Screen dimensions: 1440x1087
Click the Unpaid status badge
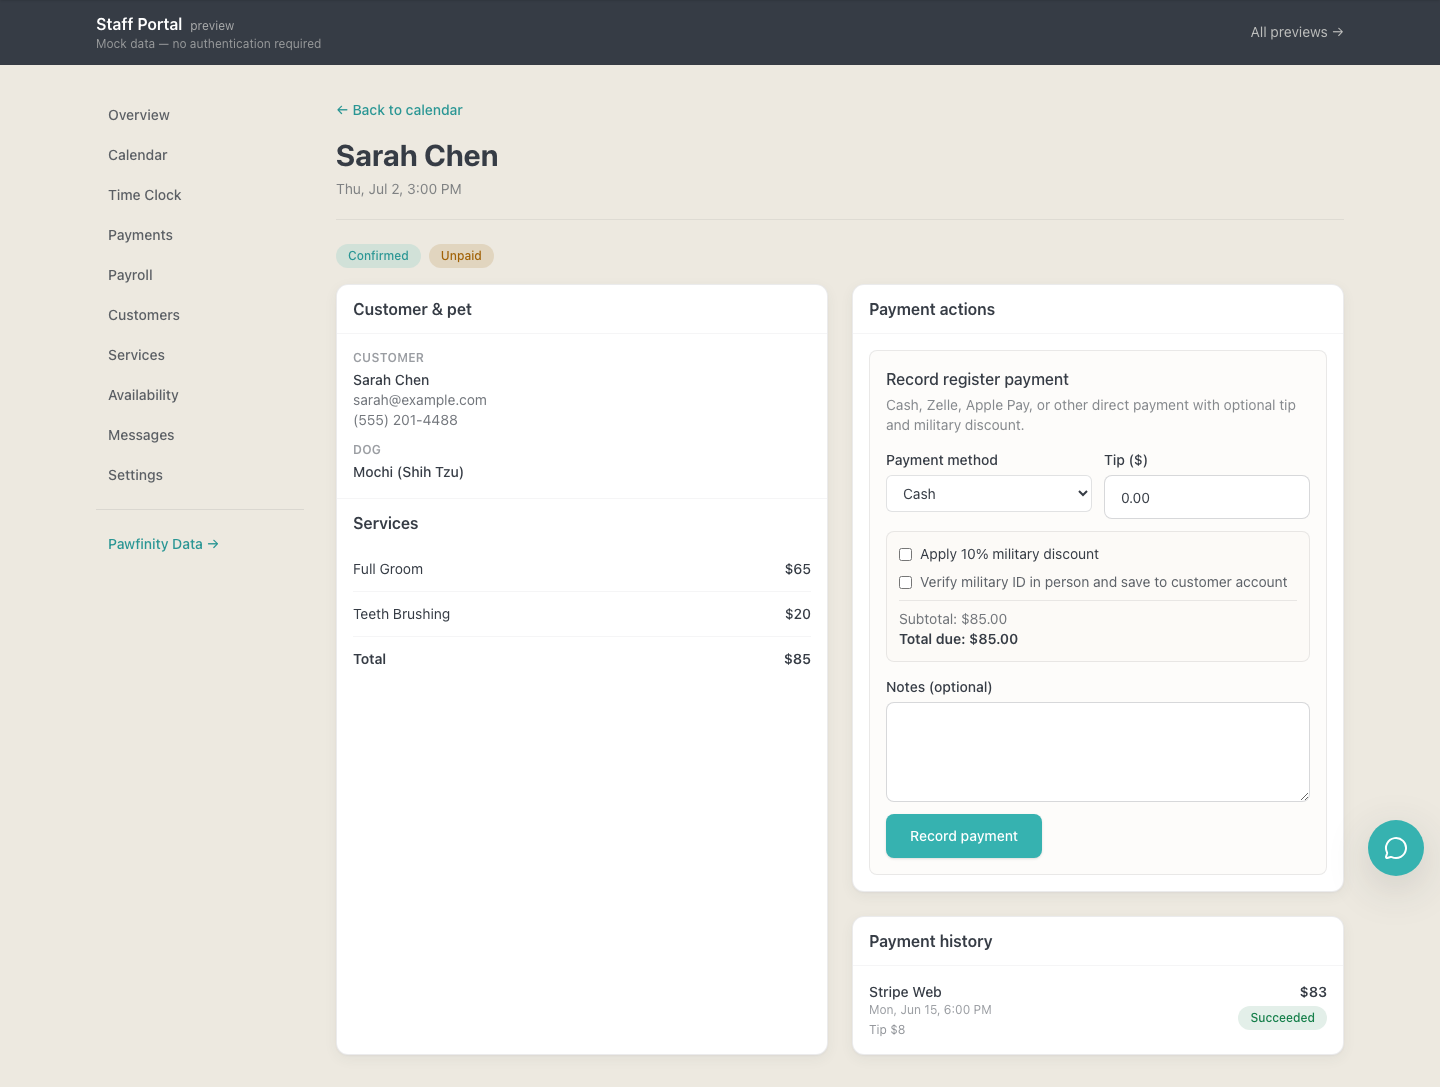[x=461, y=256]
